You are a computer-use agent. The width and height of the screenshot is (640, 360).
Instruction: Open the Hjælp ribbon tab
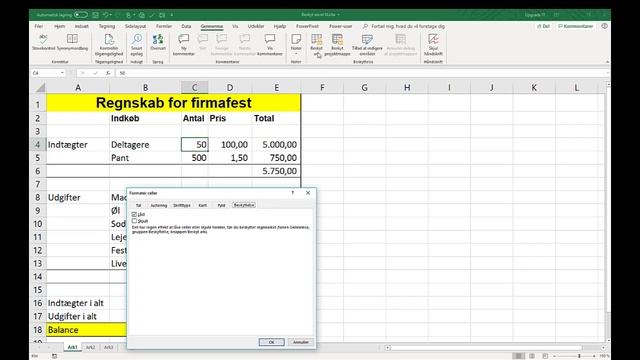coord(280,26)
